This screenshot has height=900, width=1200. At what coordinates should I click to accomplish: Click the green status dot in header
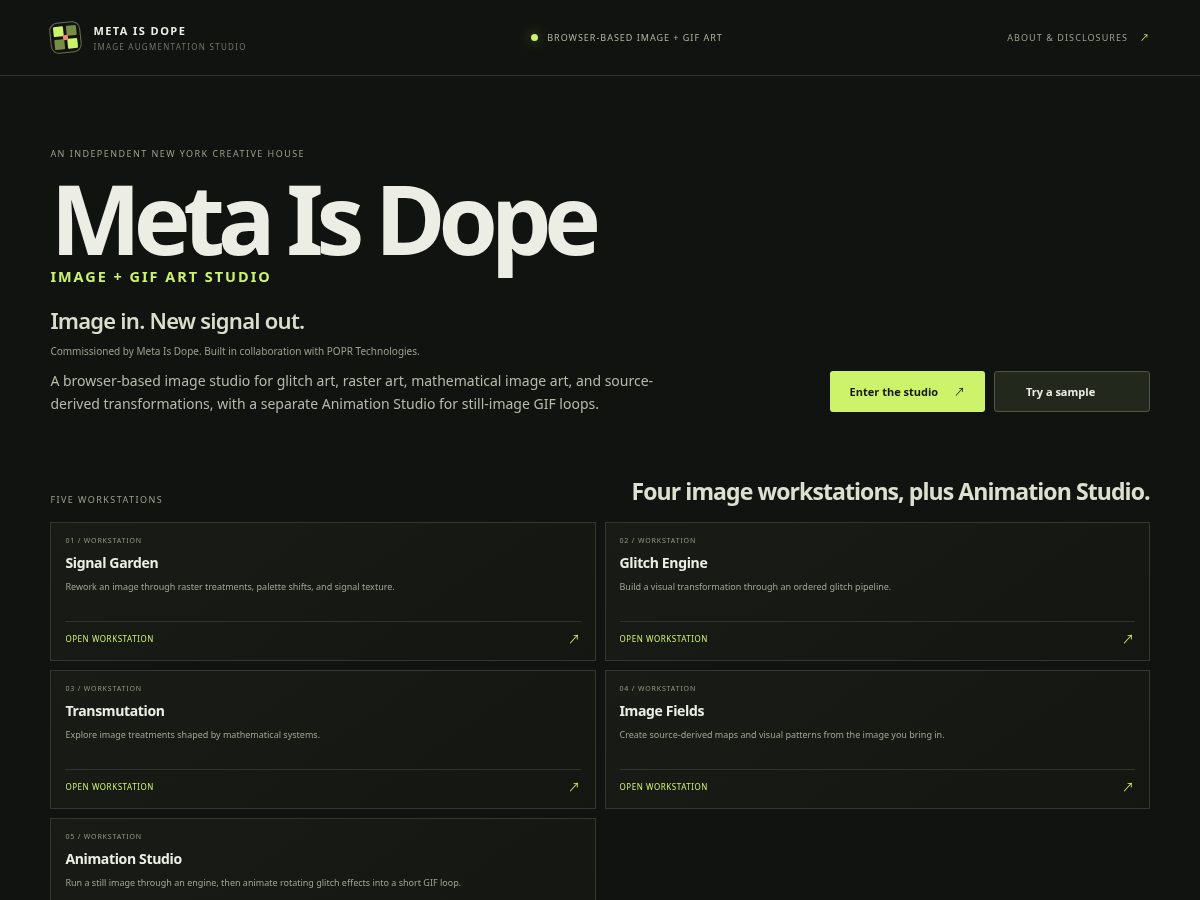pyautogui.click(x=534, y=38)
